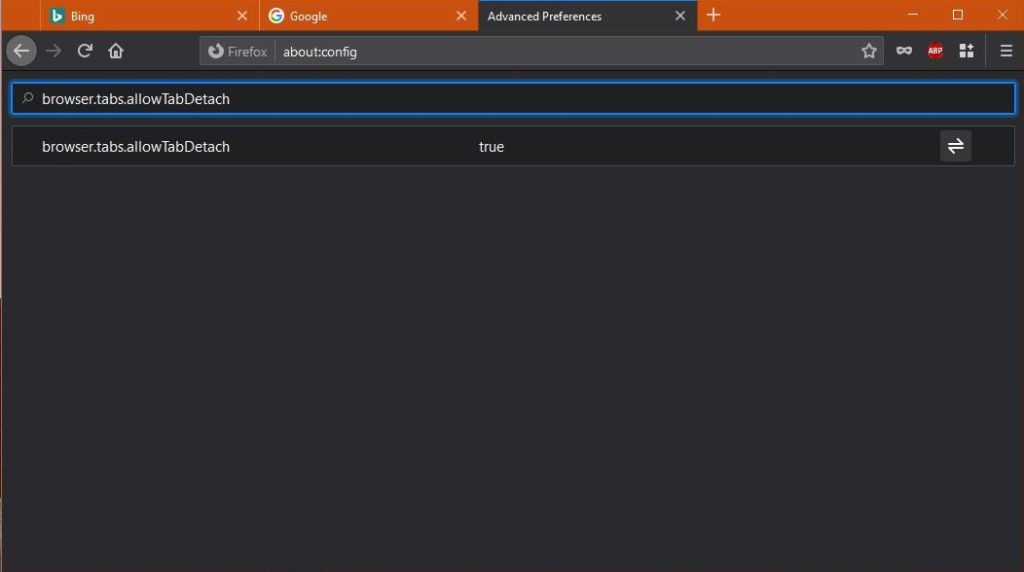The image size is (1024, 572).
Task: Go back with the back arrow
Action: pyautogui.click(x=22, y=51)
